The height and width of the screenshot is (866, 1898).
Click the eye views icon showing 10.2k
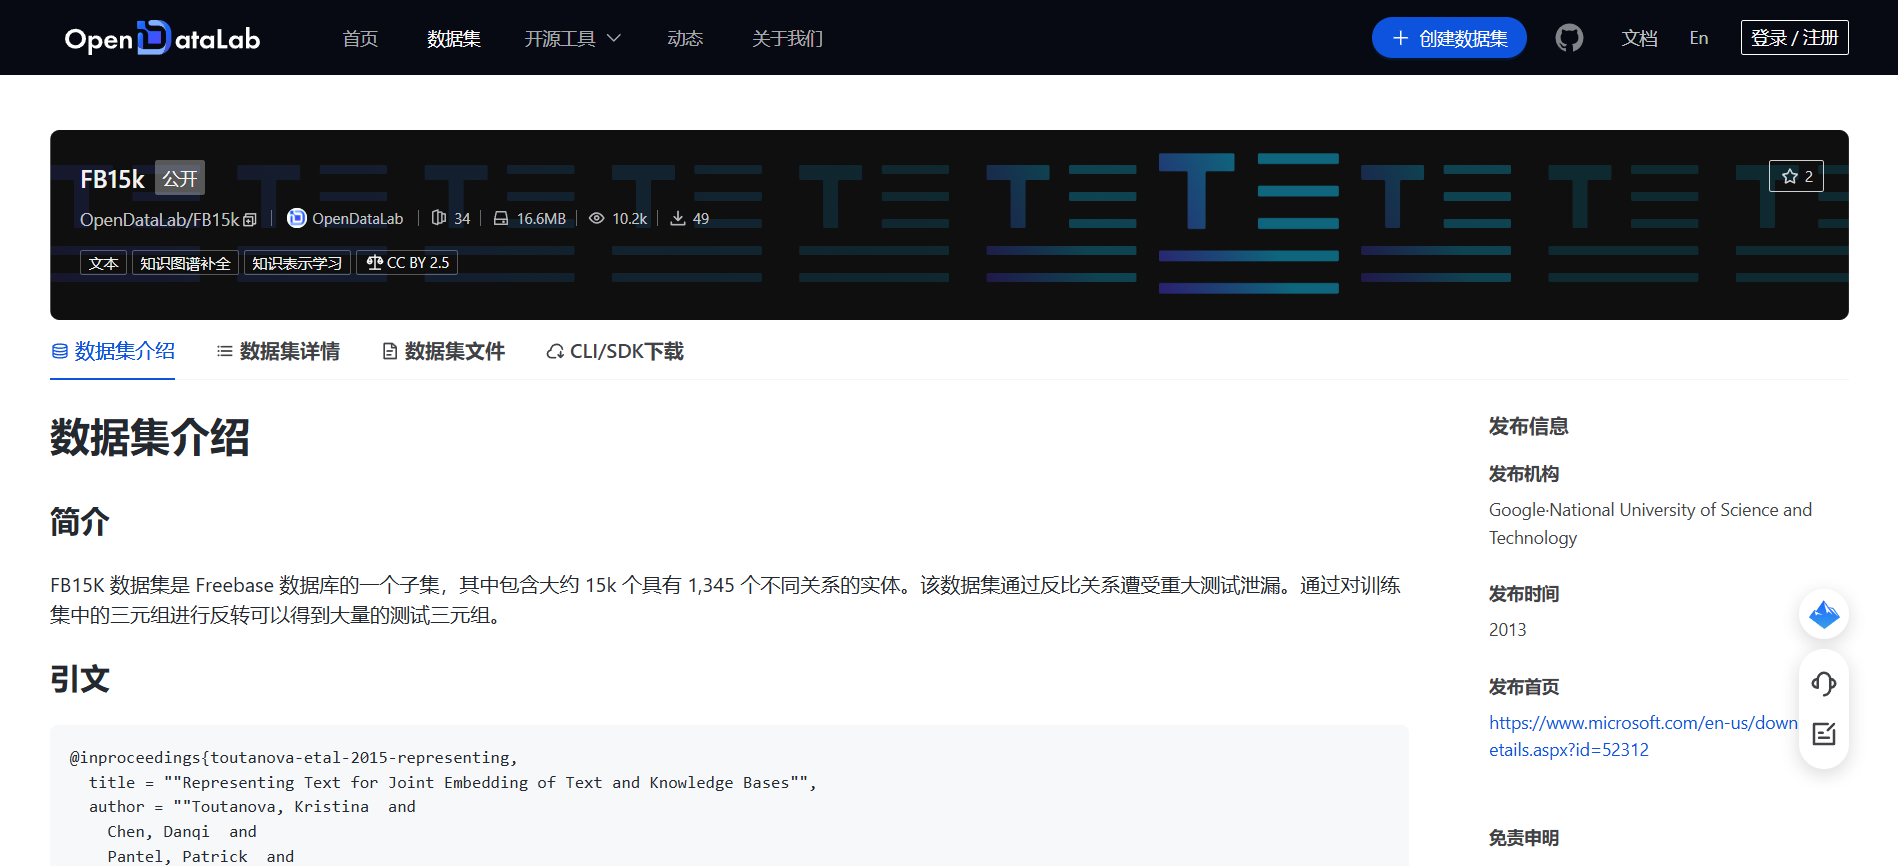[x=597, y=218]
